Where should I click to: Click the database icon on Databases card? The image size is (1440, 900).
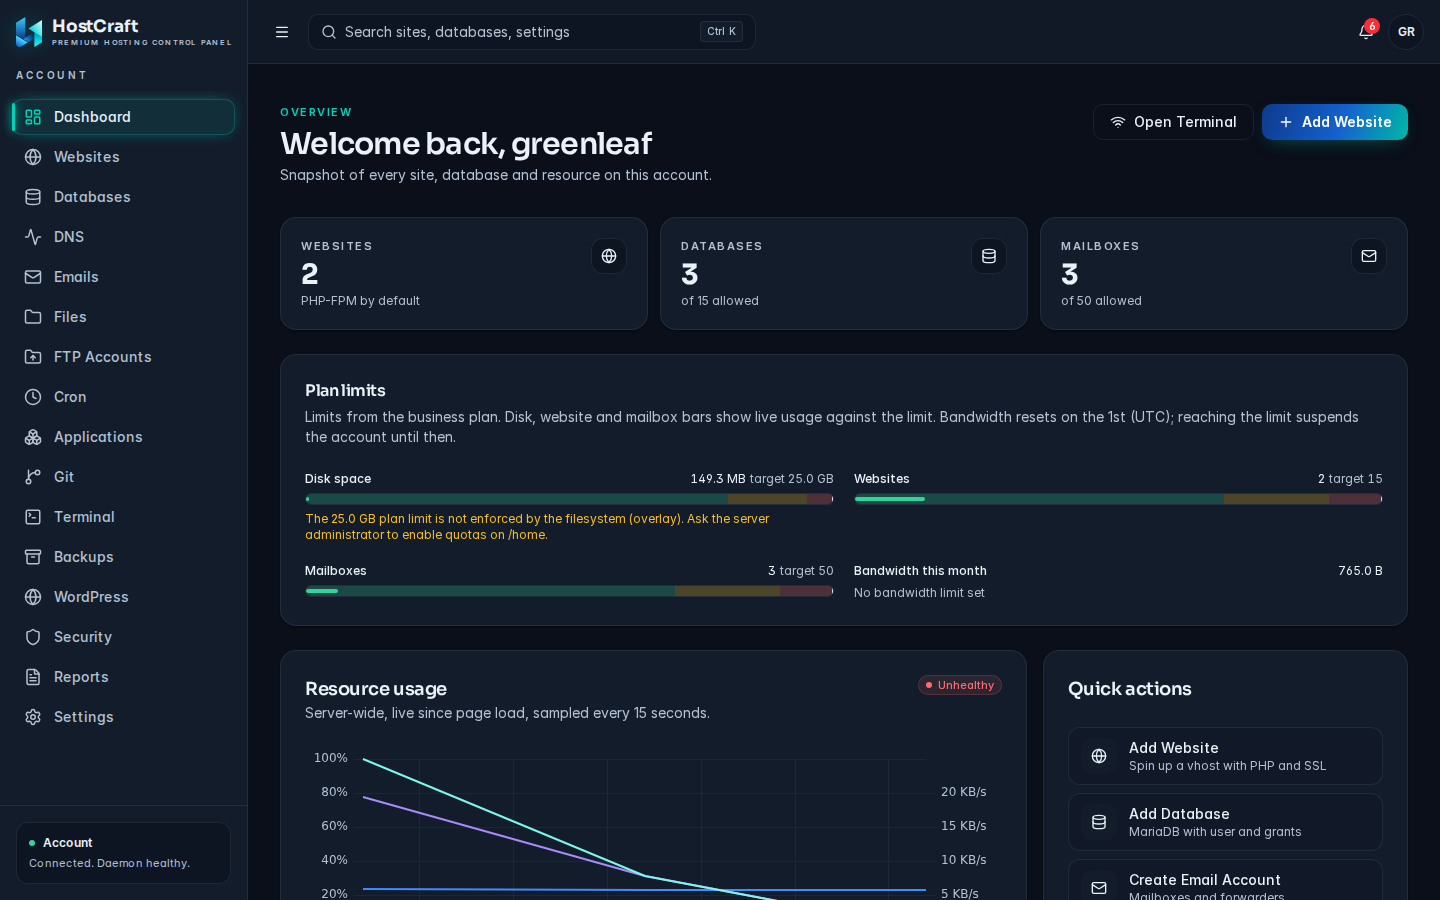989,256
